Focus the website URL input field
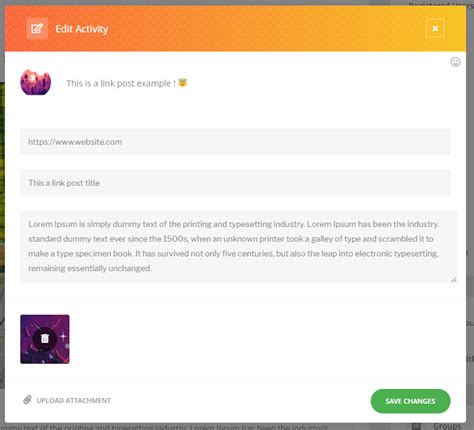The height and width of the screenshot is (430, 474). 235,142
